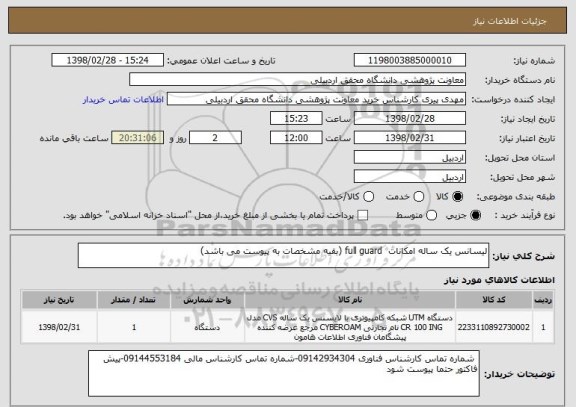Select the خدمت radio button
576x407 pixels.
pos(419,197)
